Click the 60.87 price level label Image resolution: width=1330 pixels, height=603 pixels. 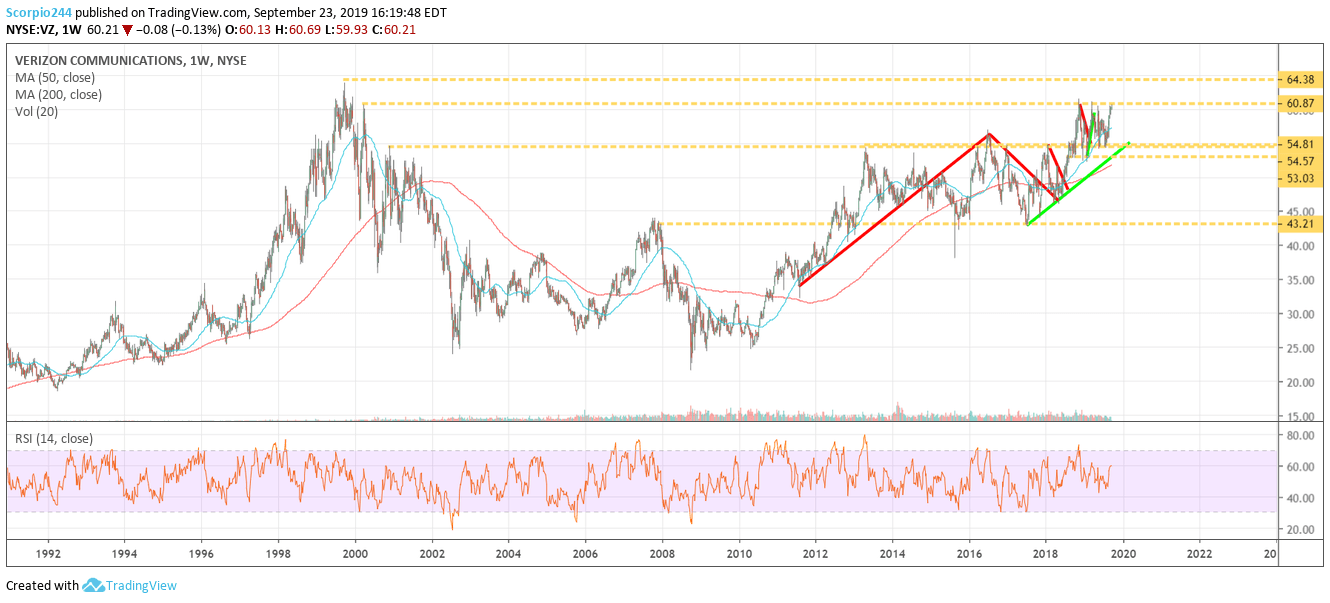click(x=1299, y=103)
